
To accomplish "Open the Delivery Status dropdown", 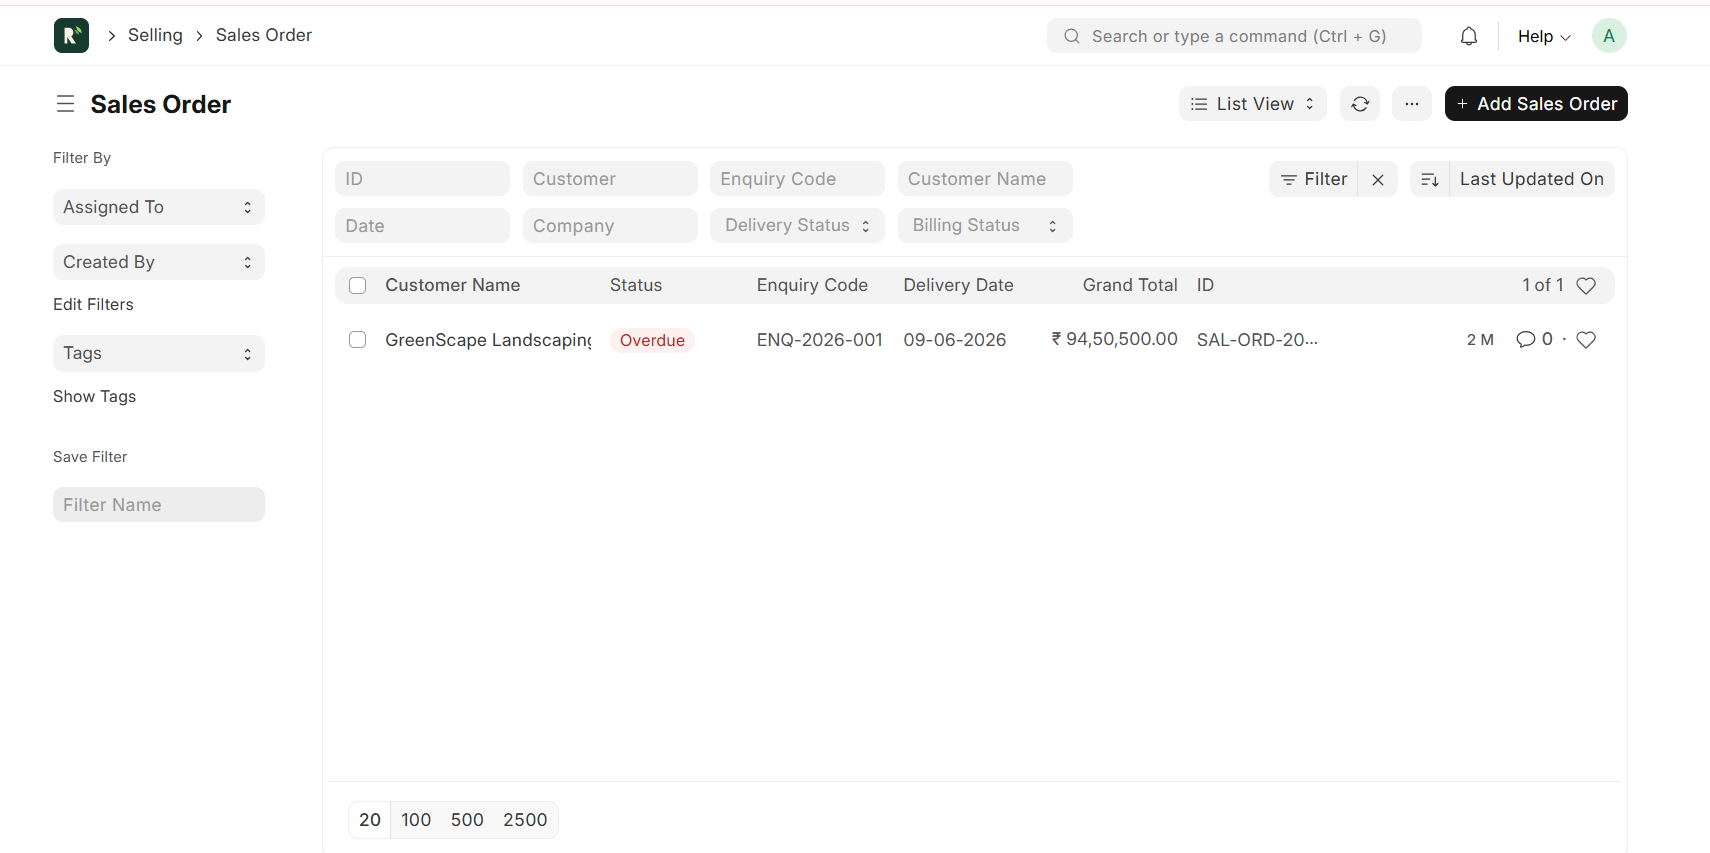I will tap(797, 226).
